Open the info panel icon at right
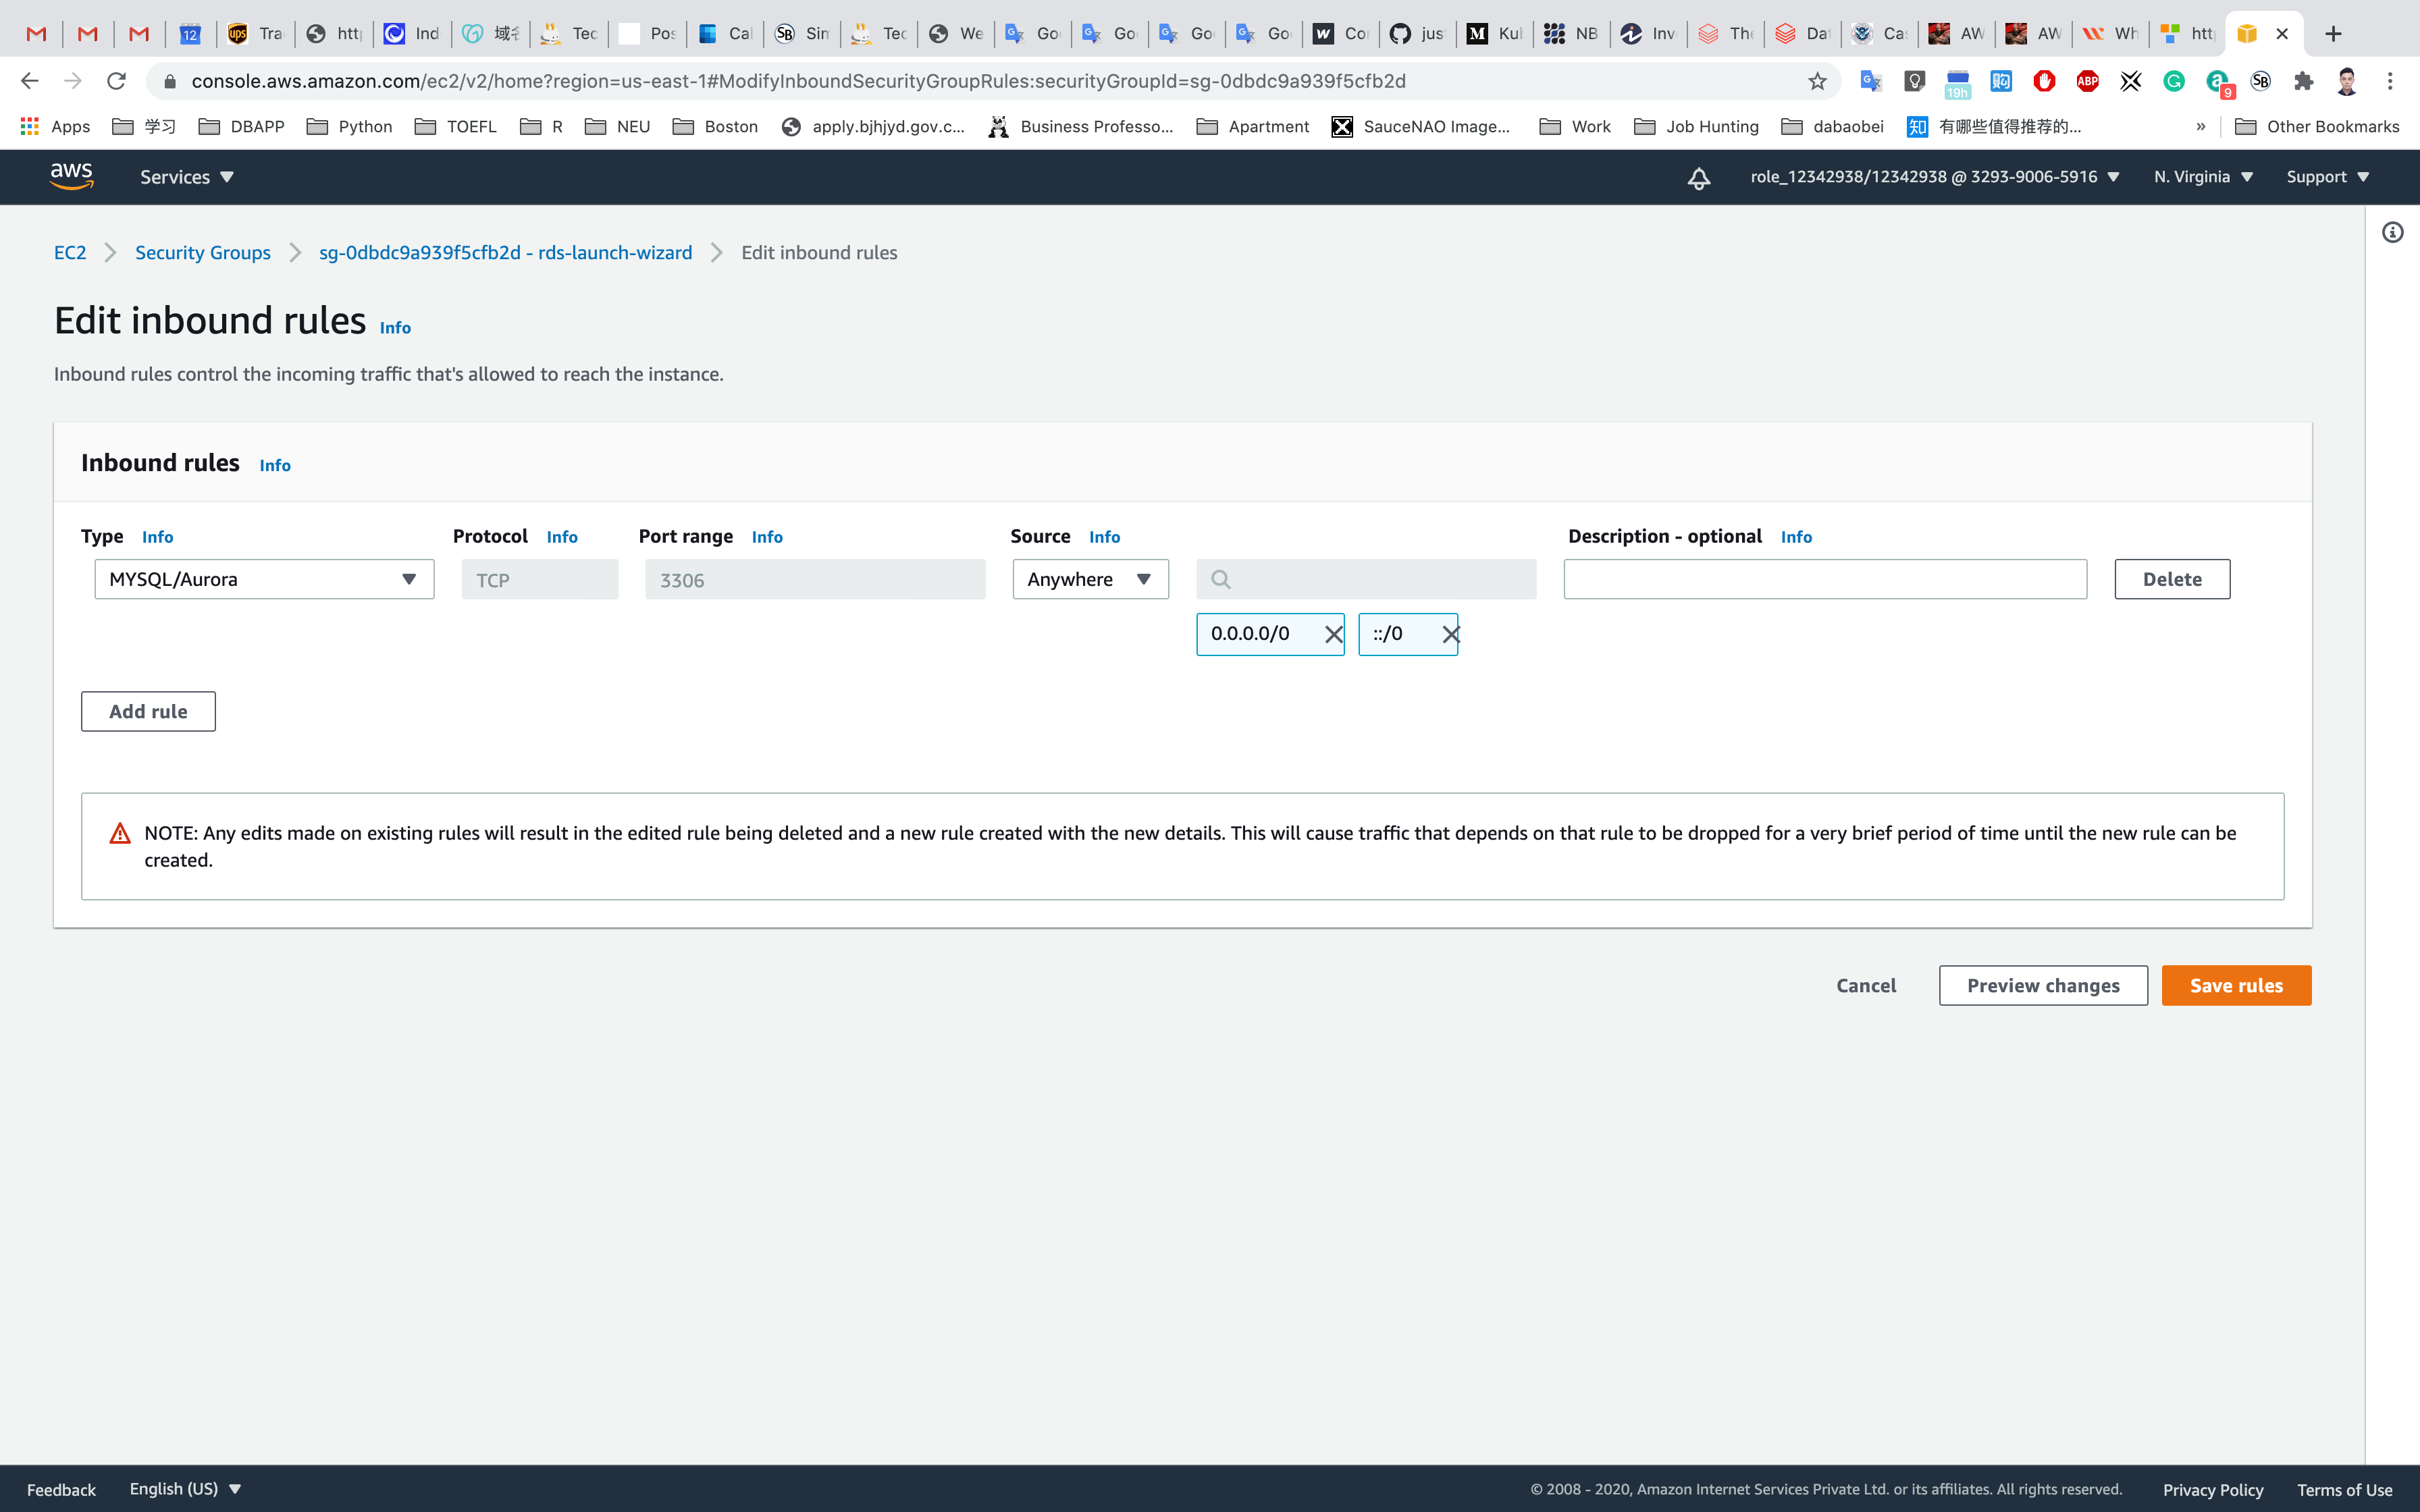The image size is (2420, 1512). tap(2392, 233)
